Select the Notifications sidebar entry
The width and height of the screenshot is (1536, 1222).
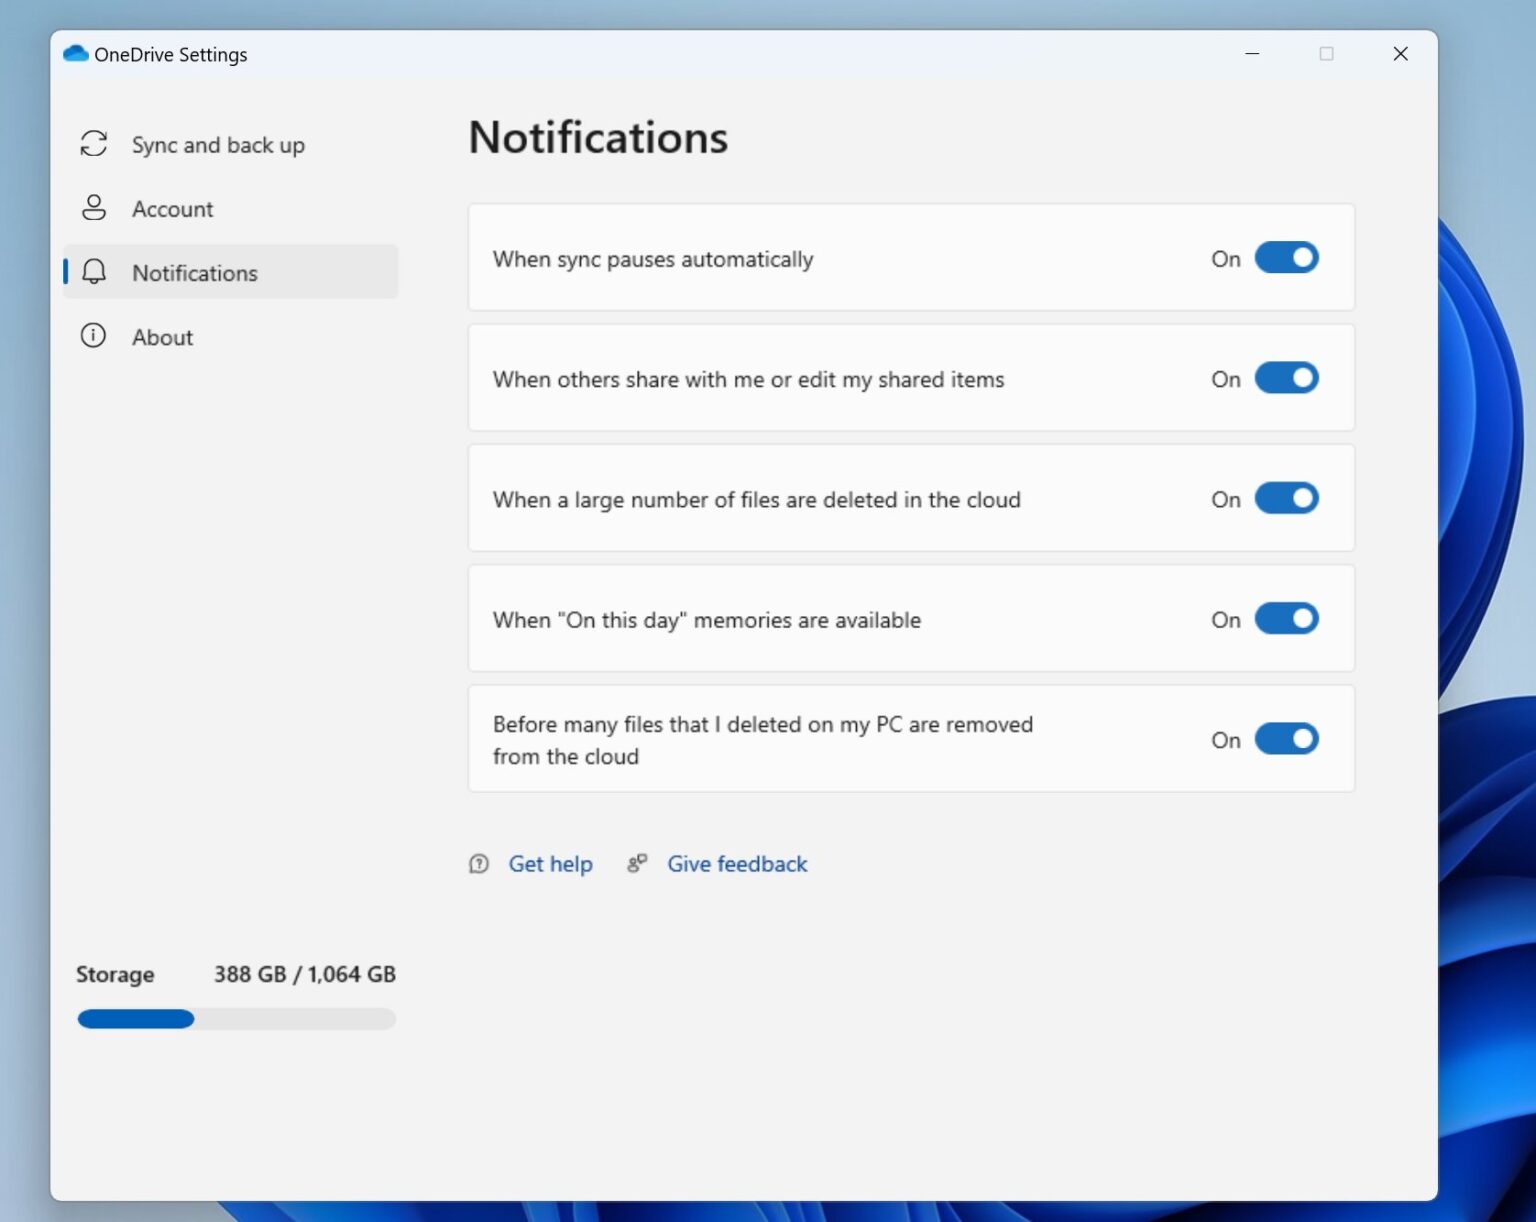click(194, 272)
